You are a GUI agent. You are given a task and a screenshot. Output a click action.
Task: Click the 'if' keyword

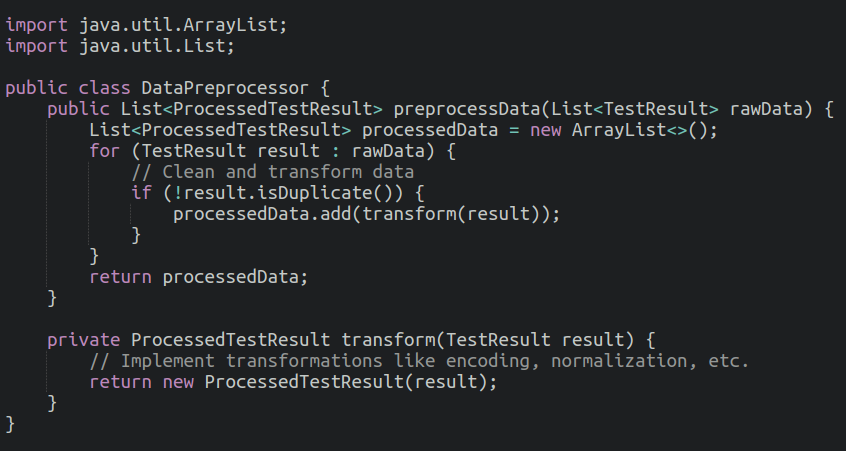pos(141,192)
